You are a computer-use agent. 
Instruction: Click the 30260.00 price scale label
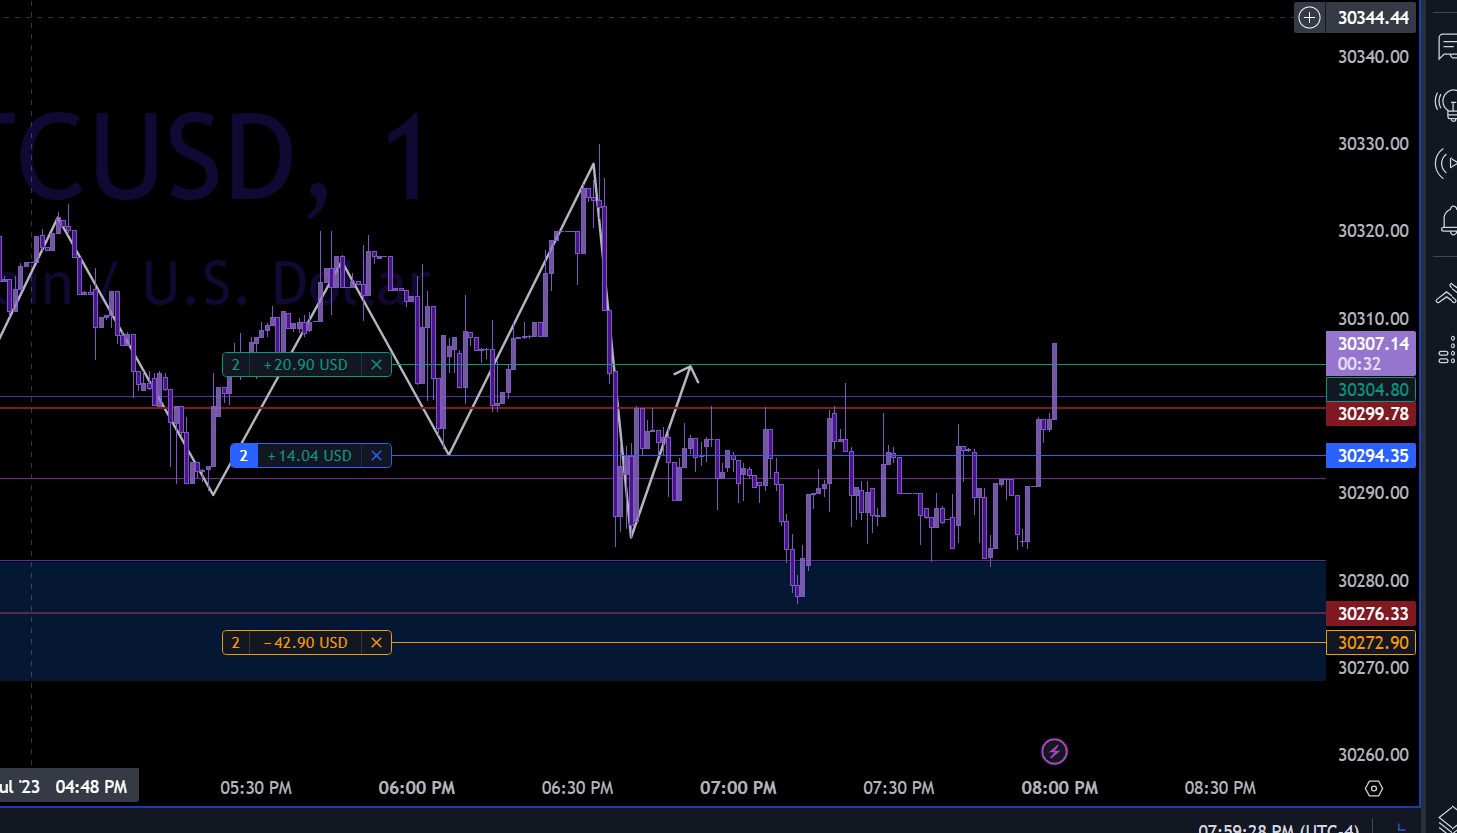click(x=1373, y=755)
